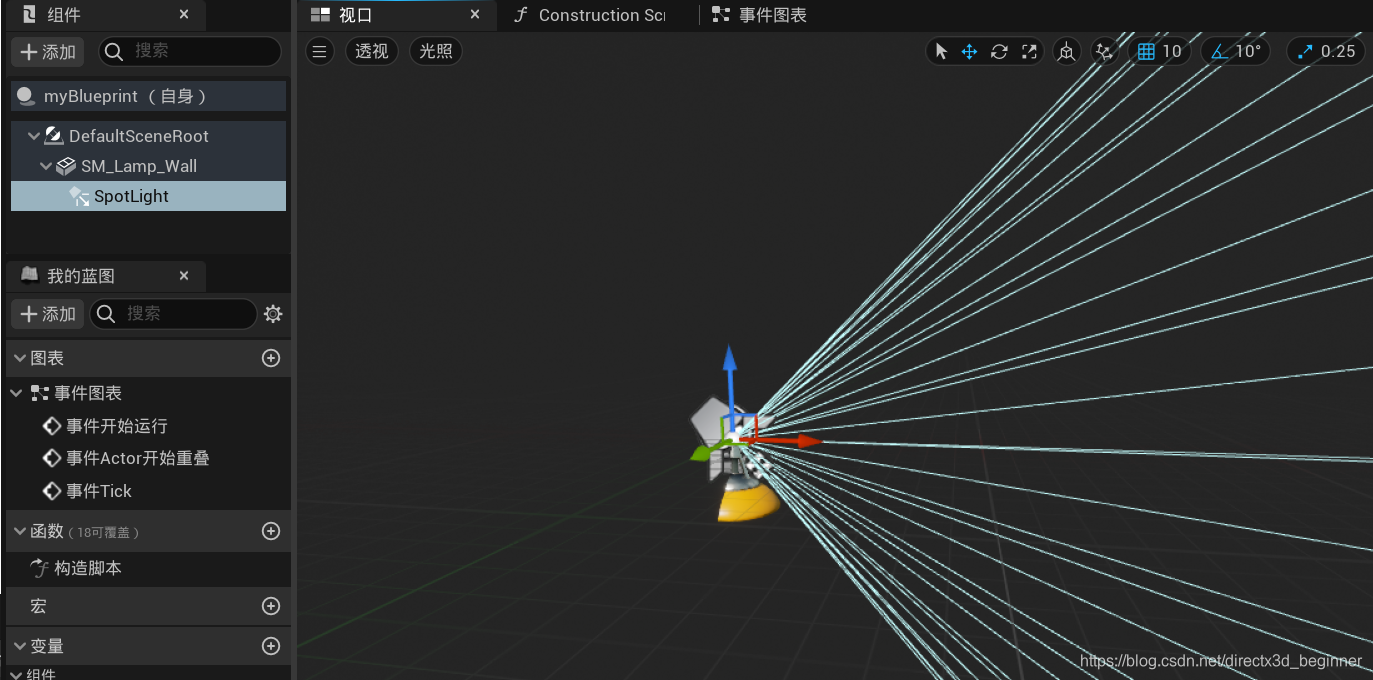The image size is (1373, 680).
Task: Click 添加 button in My Blueprint panel
Action: point(48,314)
